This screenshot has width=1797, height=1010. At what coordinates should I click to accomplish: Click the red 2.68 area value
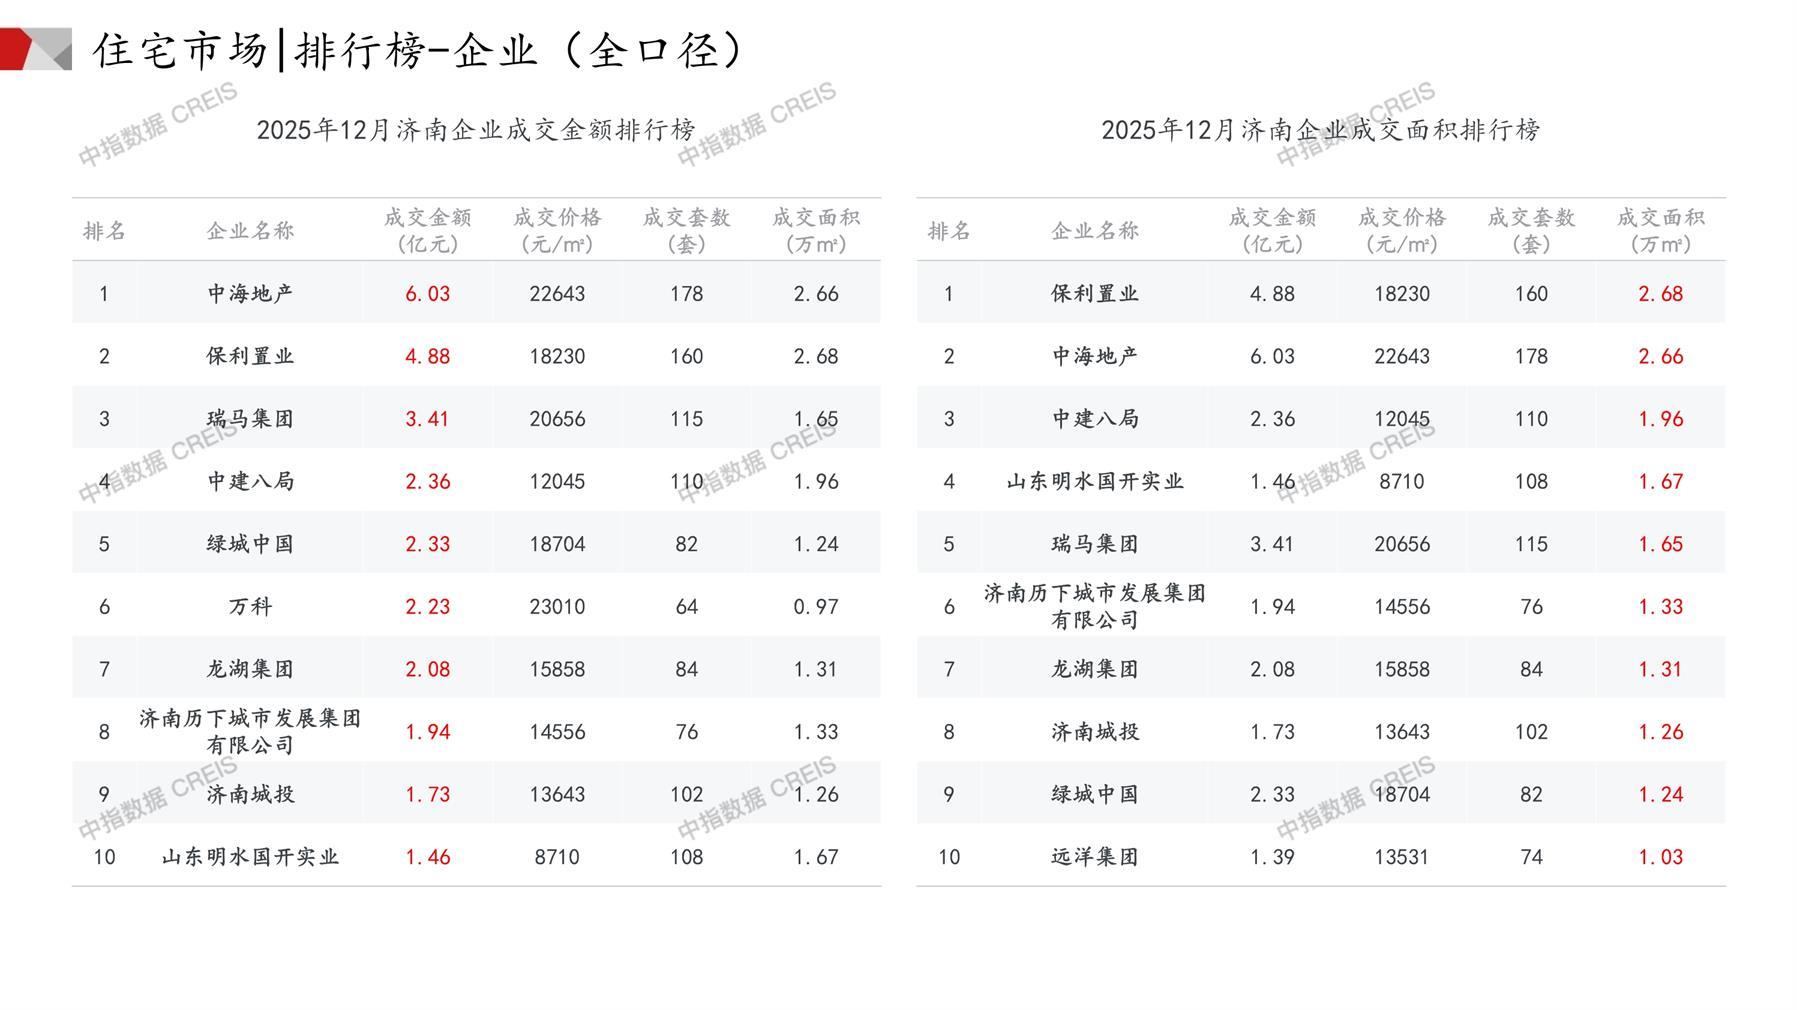pyautogui.click(x=1660, y=294)
